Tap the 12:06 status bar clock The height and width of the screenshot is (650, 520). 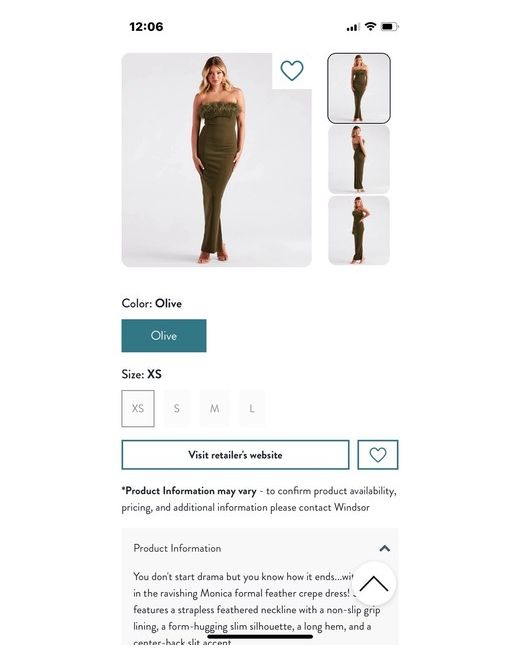click(x=146, y=27)
